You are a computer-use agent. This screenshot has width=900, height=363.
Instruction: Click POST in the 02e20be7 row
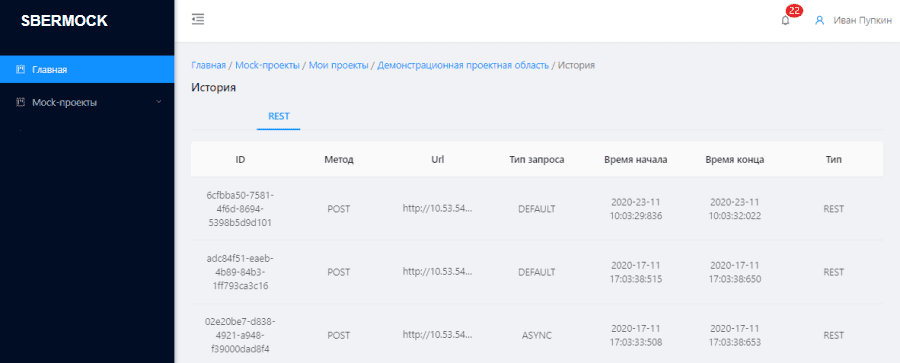pyautogui.click(x=339, y=335)
